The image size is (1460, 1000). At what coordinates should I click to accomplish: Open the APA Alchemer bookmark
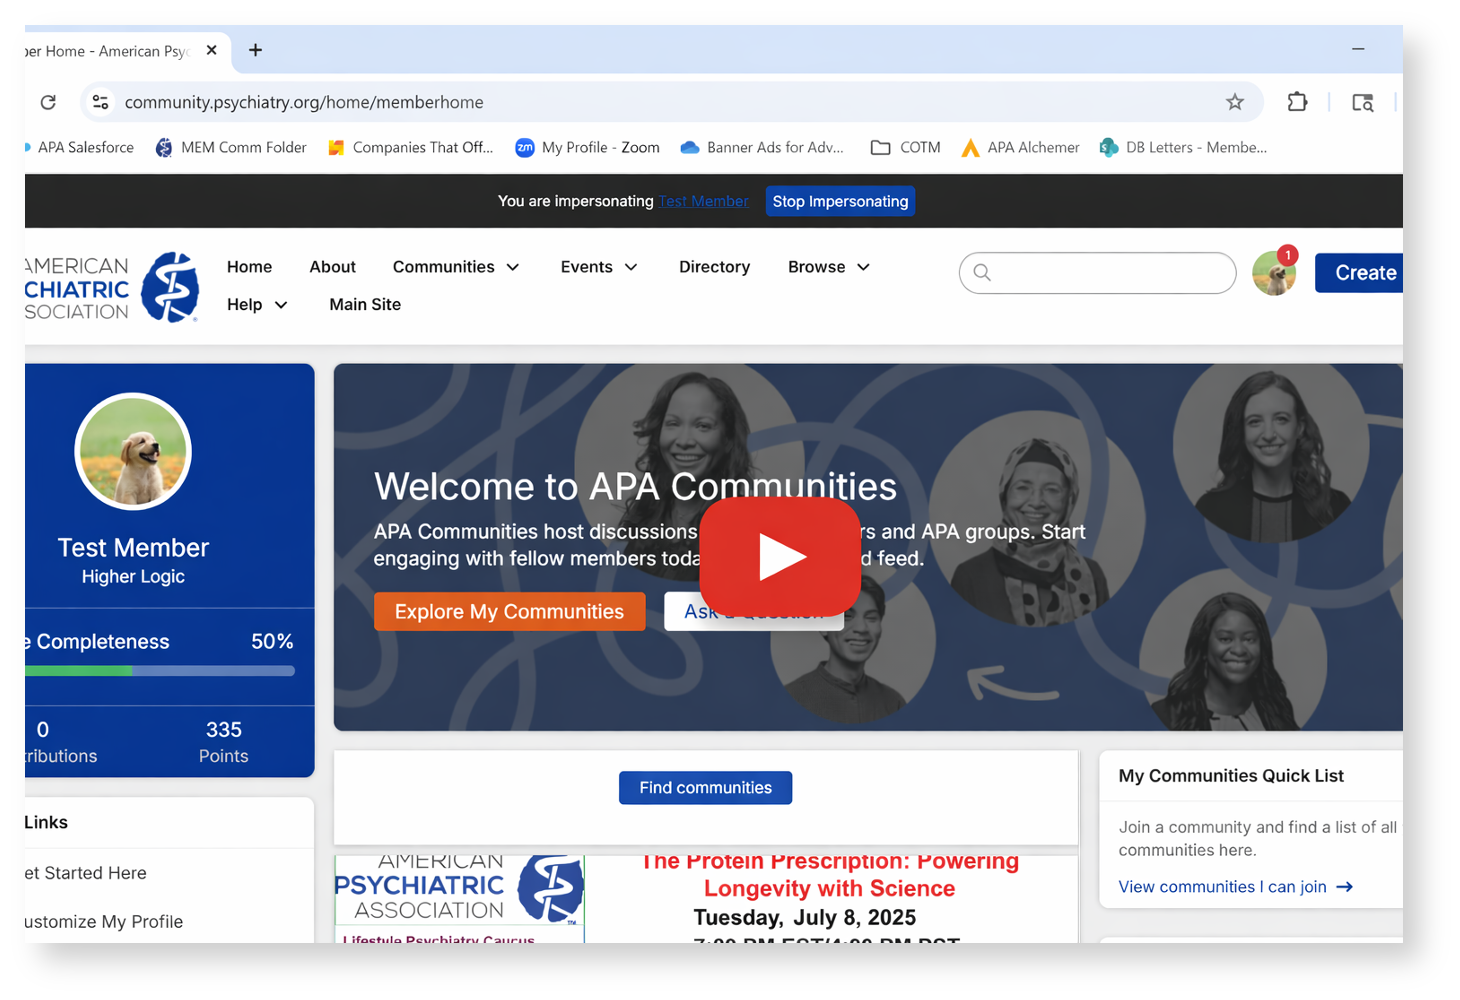click(1020, 147)
